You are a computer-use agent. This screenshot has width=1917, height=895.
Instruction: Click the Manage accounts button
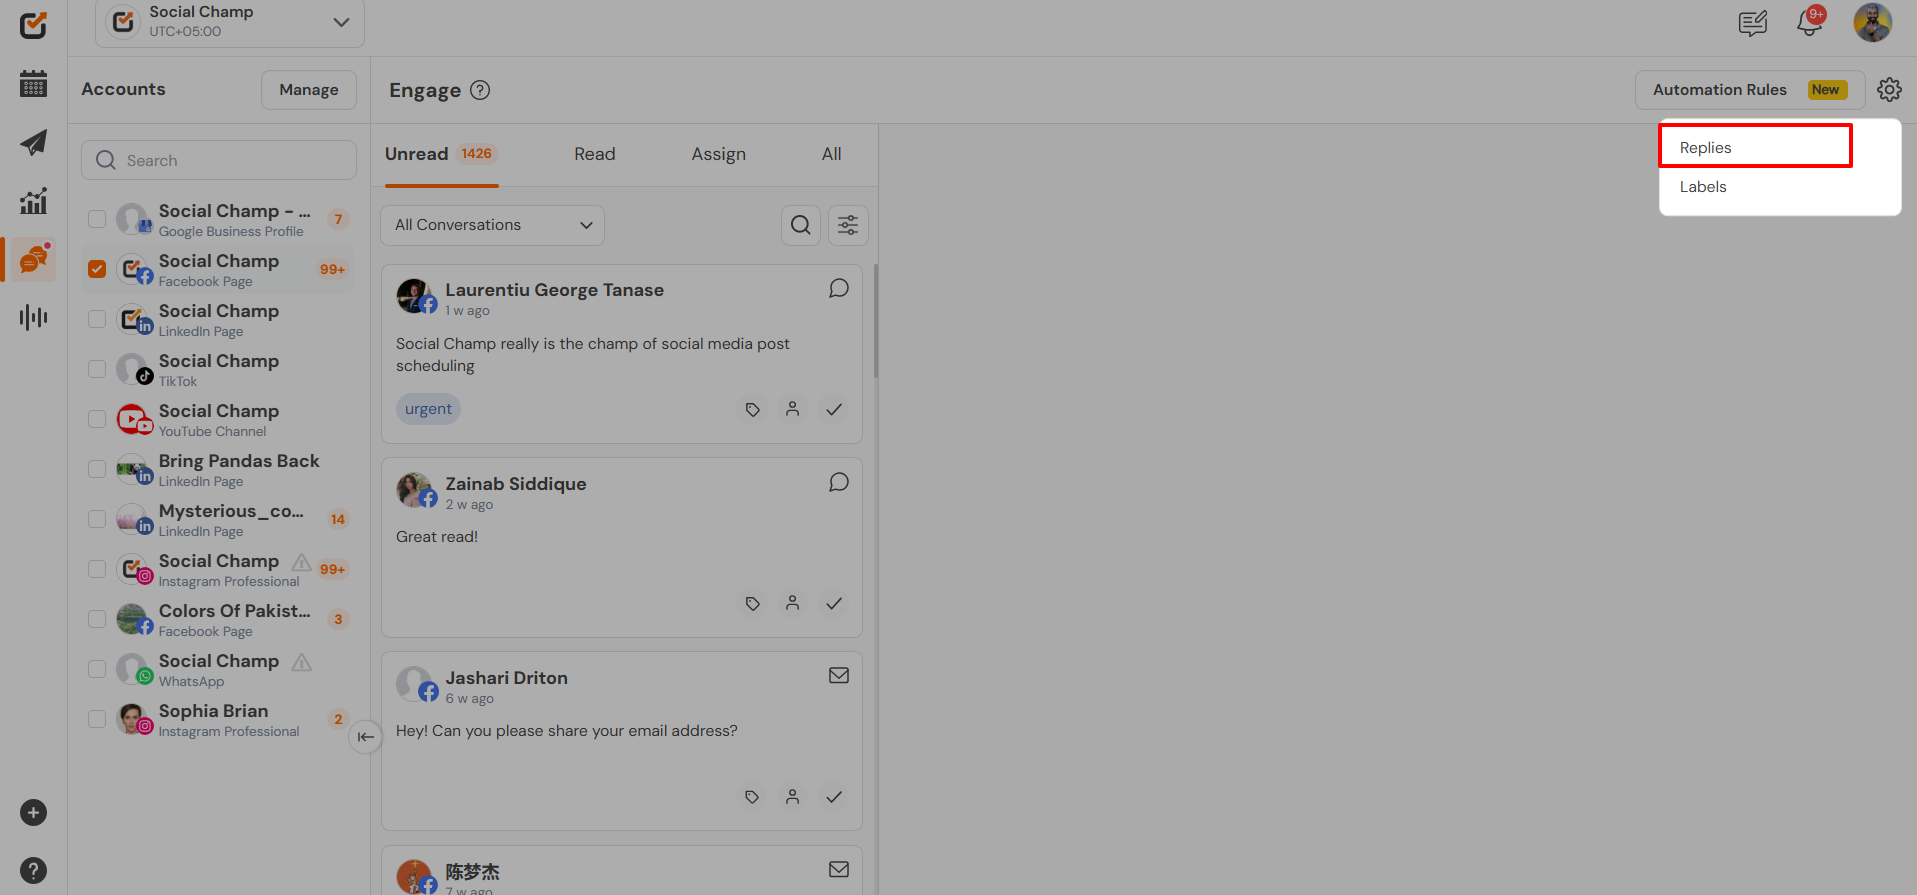(x=309, y=90)
